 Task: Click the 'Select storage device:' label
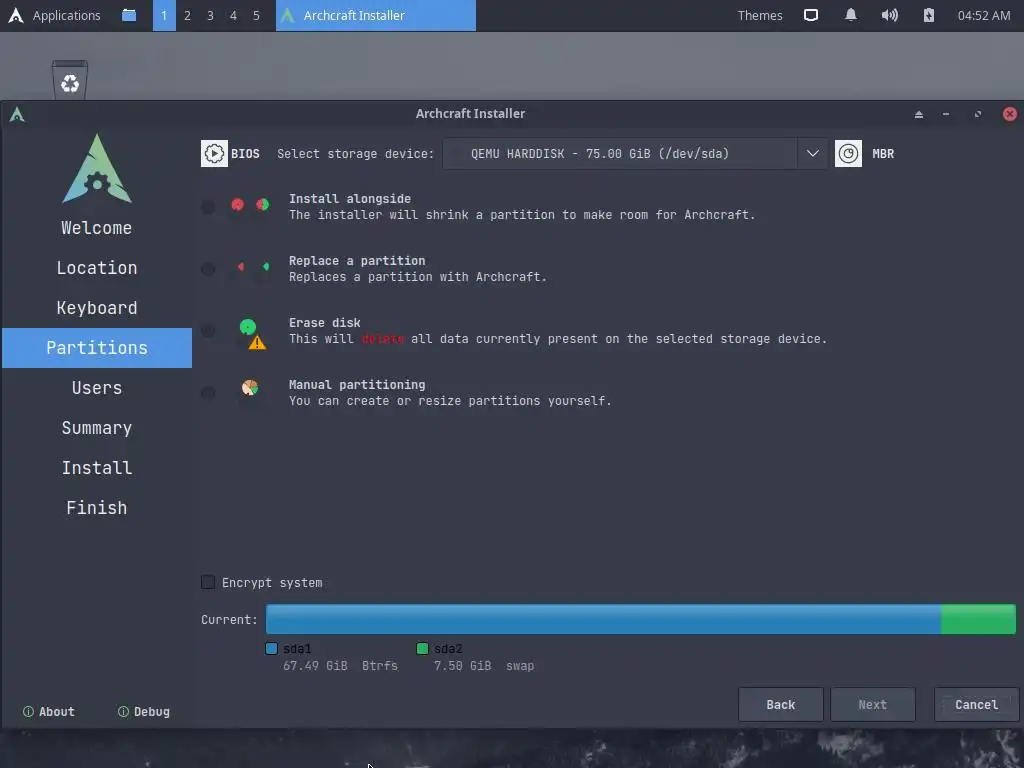(355, 153)
